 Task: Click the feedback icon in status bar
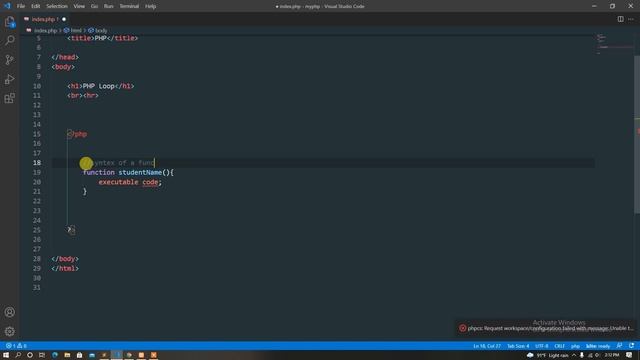point(620,346)
